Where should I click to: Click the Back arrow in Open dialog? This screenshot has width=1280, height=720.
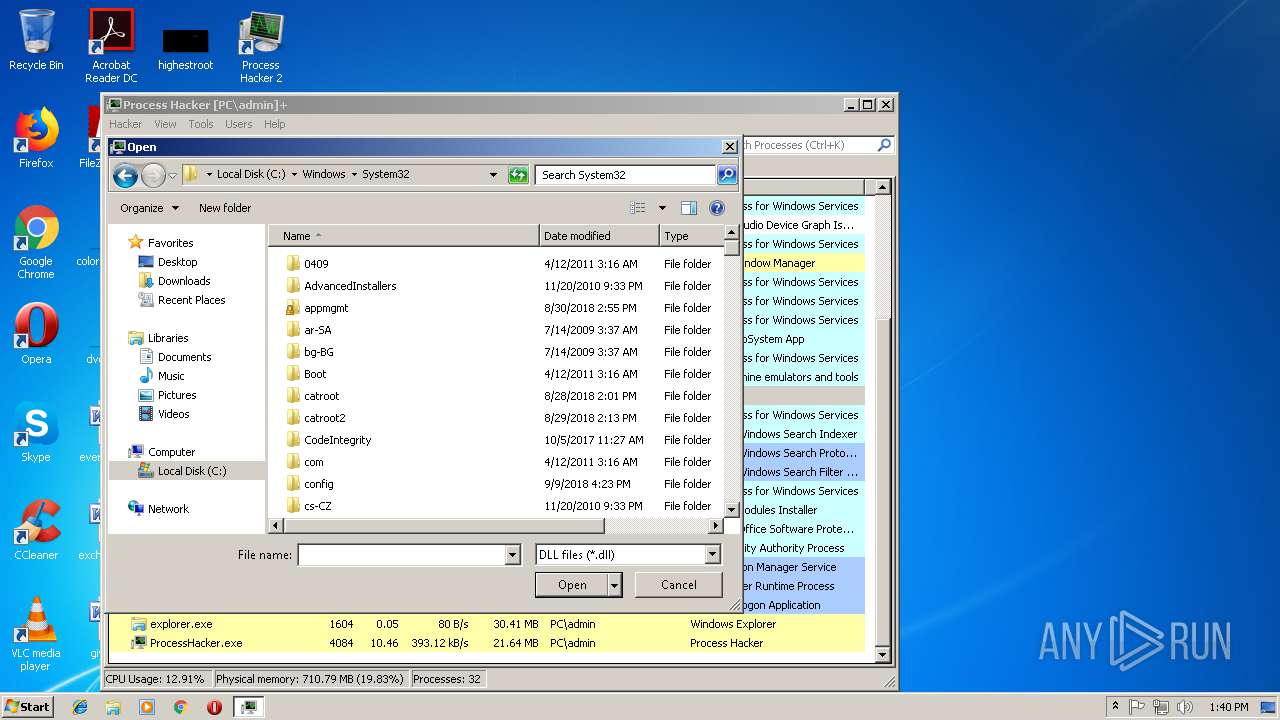coord(125,176)
